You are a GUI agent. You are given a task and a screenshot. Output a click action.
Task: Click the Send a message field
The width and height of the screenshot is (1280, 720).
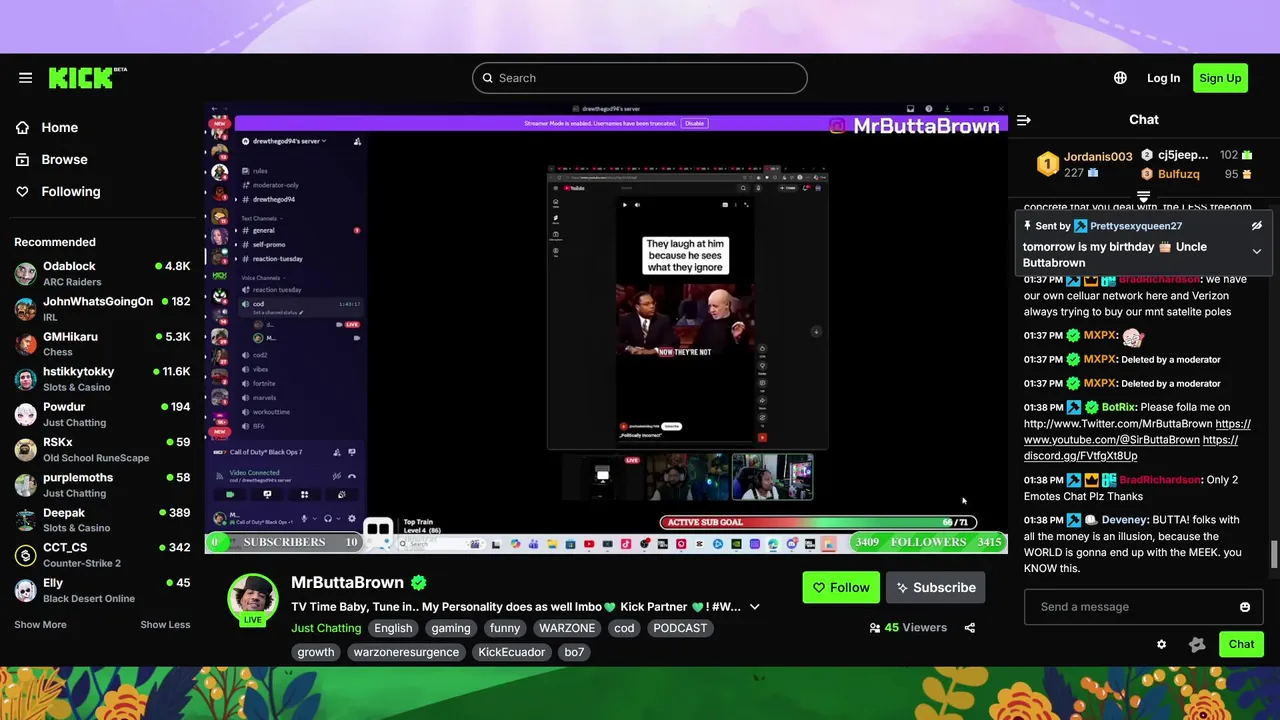tap(1143, 607)
